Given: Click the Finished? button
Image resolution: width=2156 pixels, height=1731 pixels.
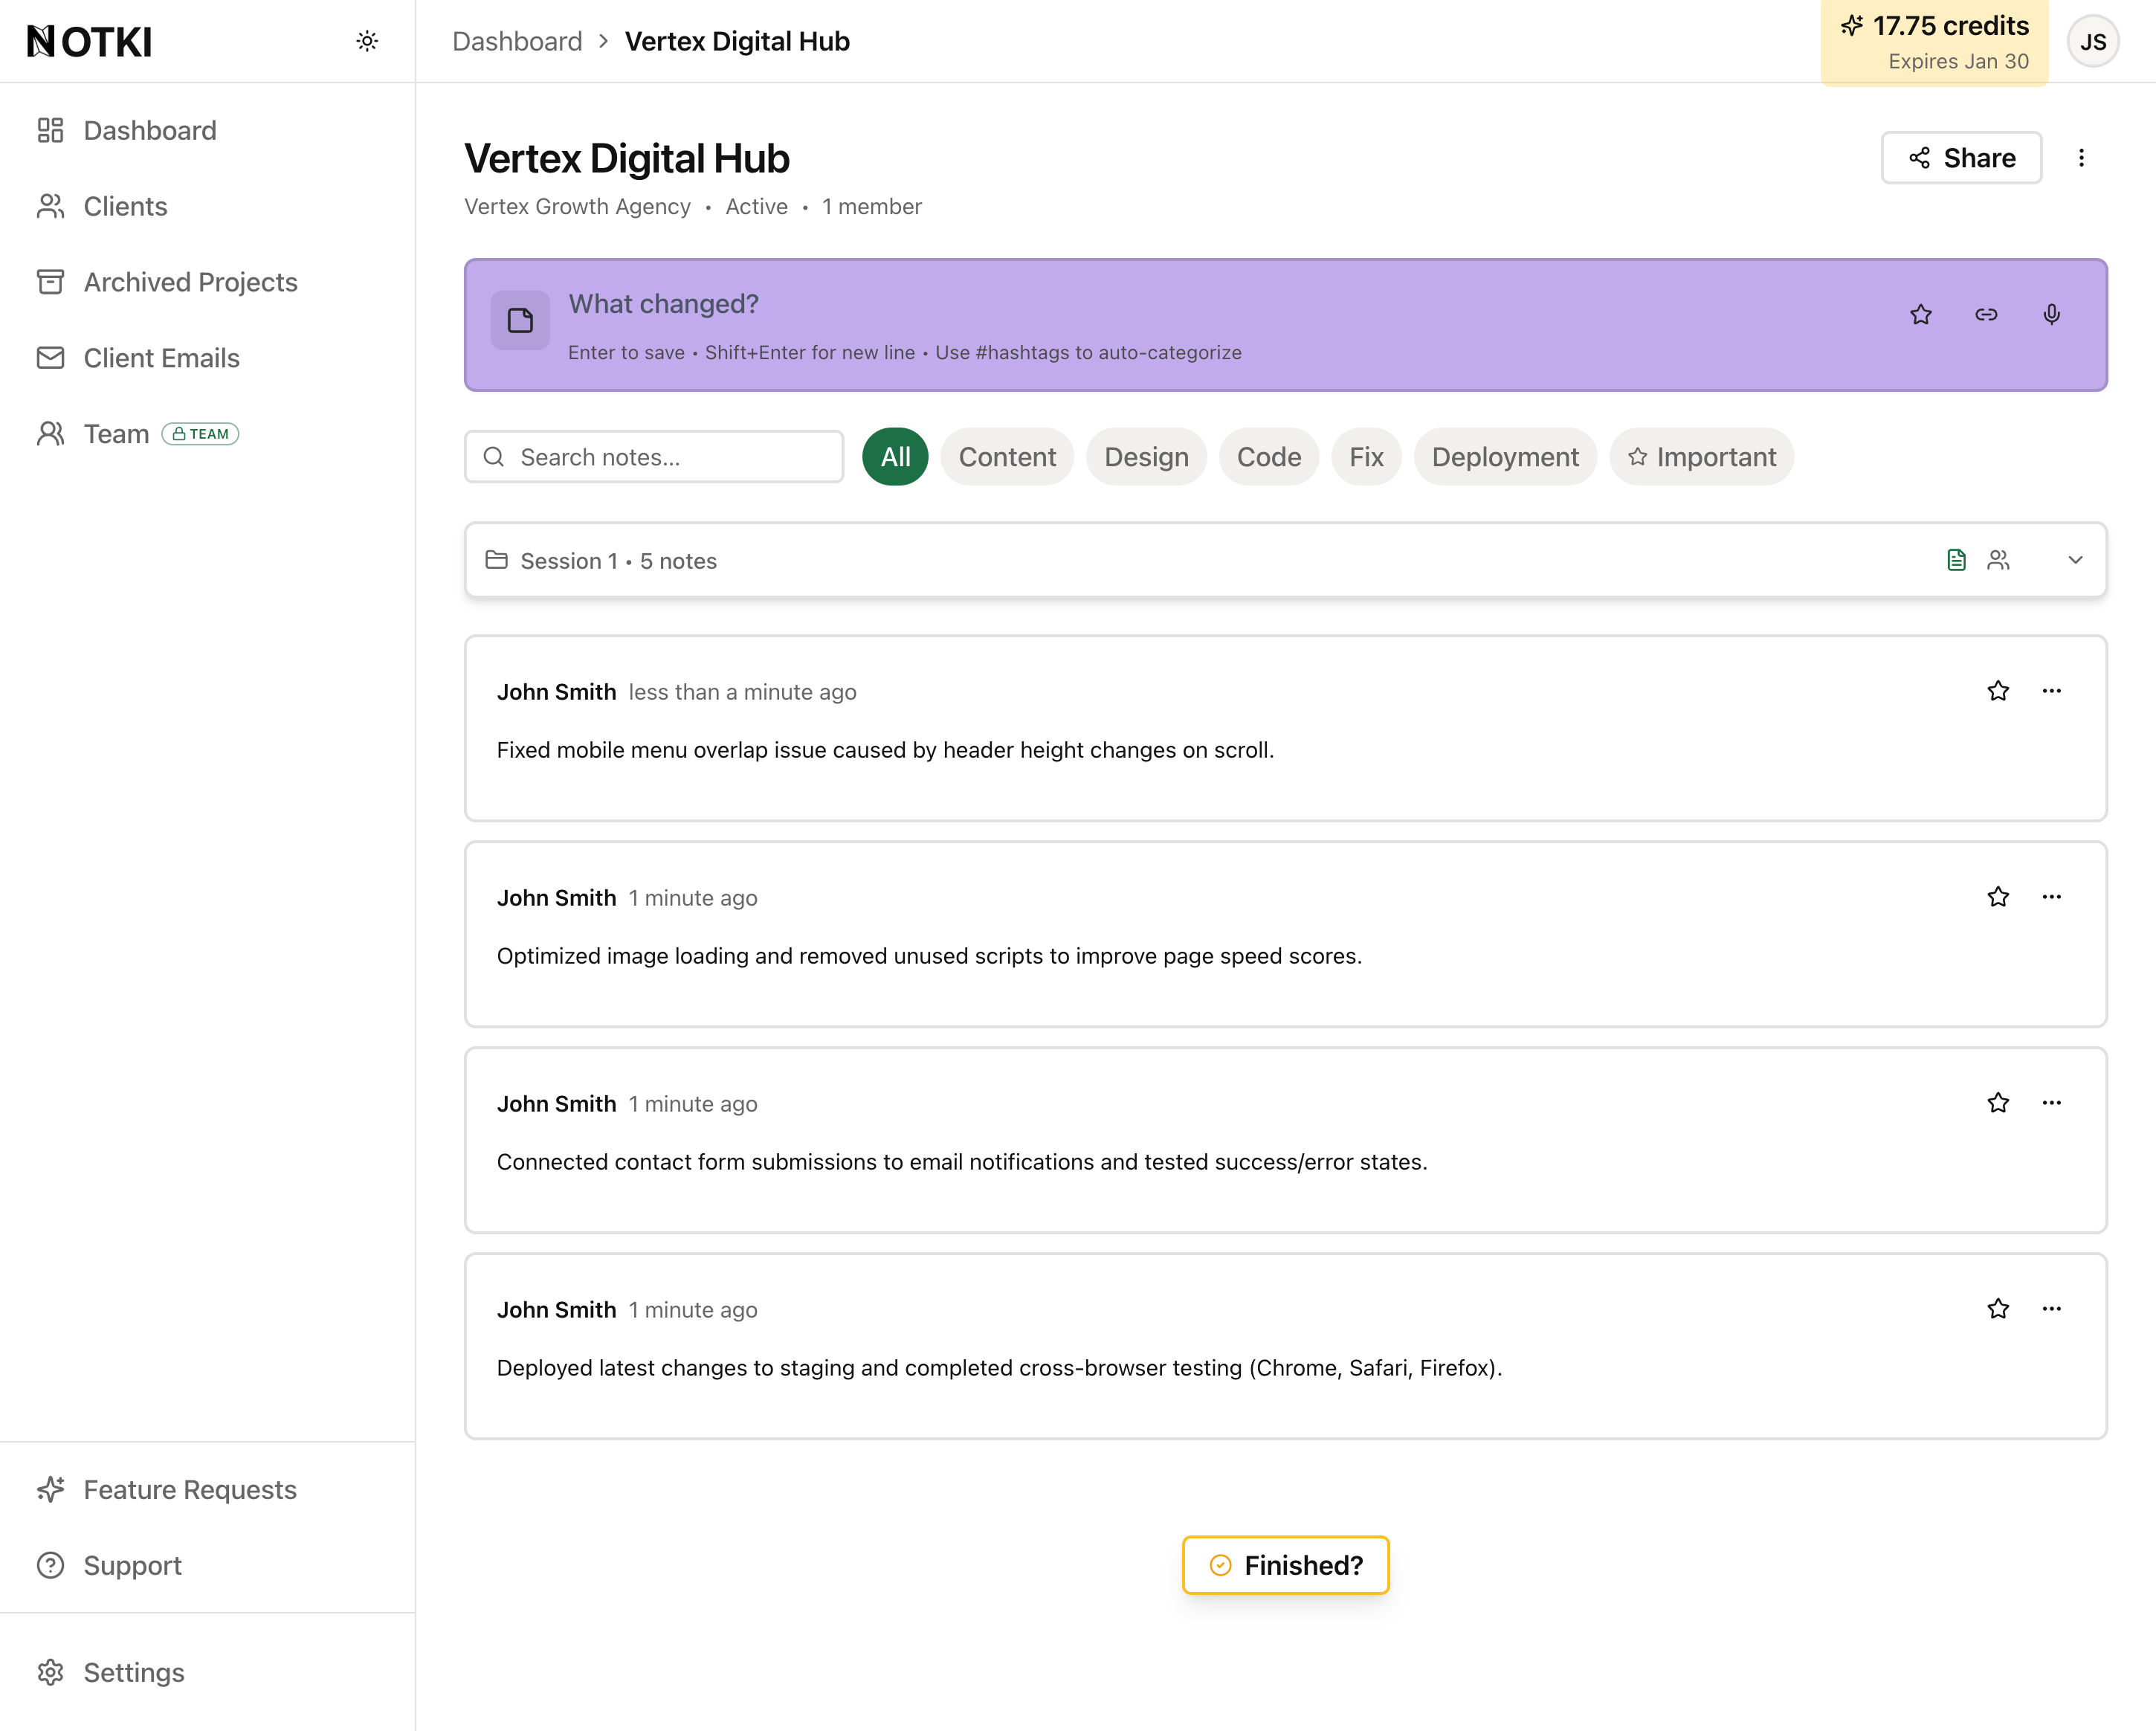Looking at the screenshot, I should (1286, 1564).
